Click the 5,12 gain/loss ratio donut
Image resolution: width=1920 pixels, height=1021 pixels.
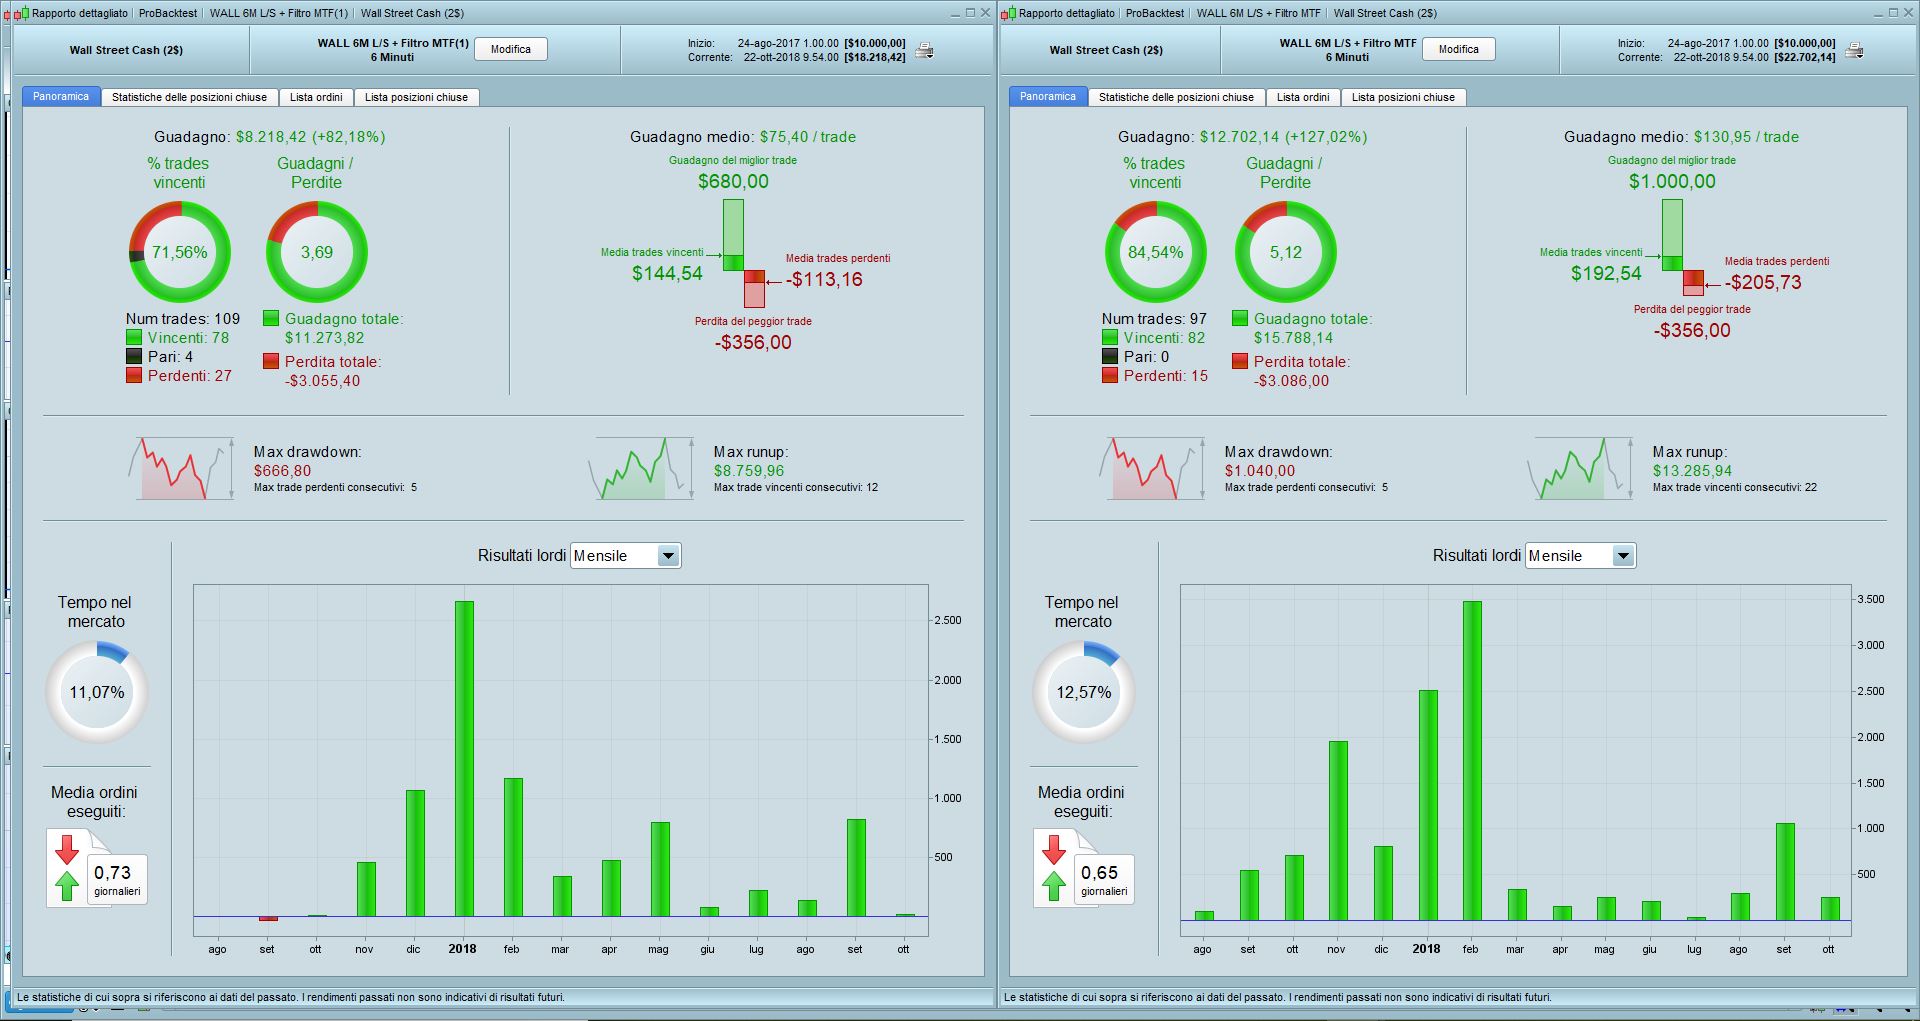[1286, 252]
